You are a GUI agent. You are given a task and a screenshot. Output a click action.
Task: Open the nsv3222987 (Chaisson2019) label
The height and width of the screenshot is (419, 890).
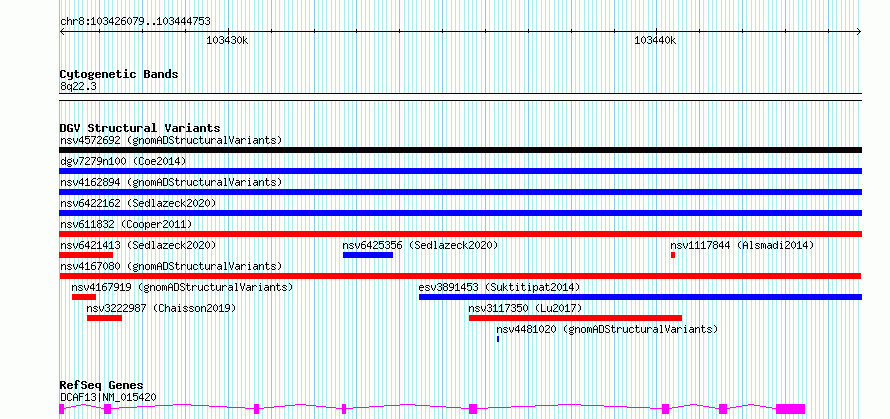[x=161, y=308]
